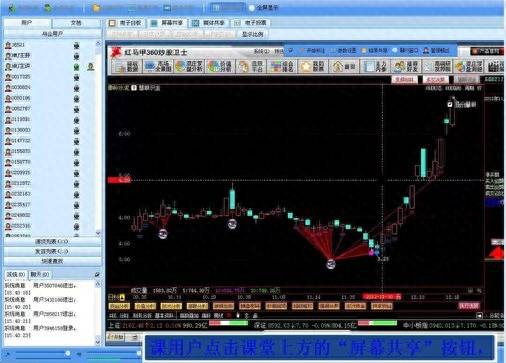Viewport: 506px width, 363px height.
Task: Open the 电子白板 whiteboard tab
Action: tap(126, 23)
